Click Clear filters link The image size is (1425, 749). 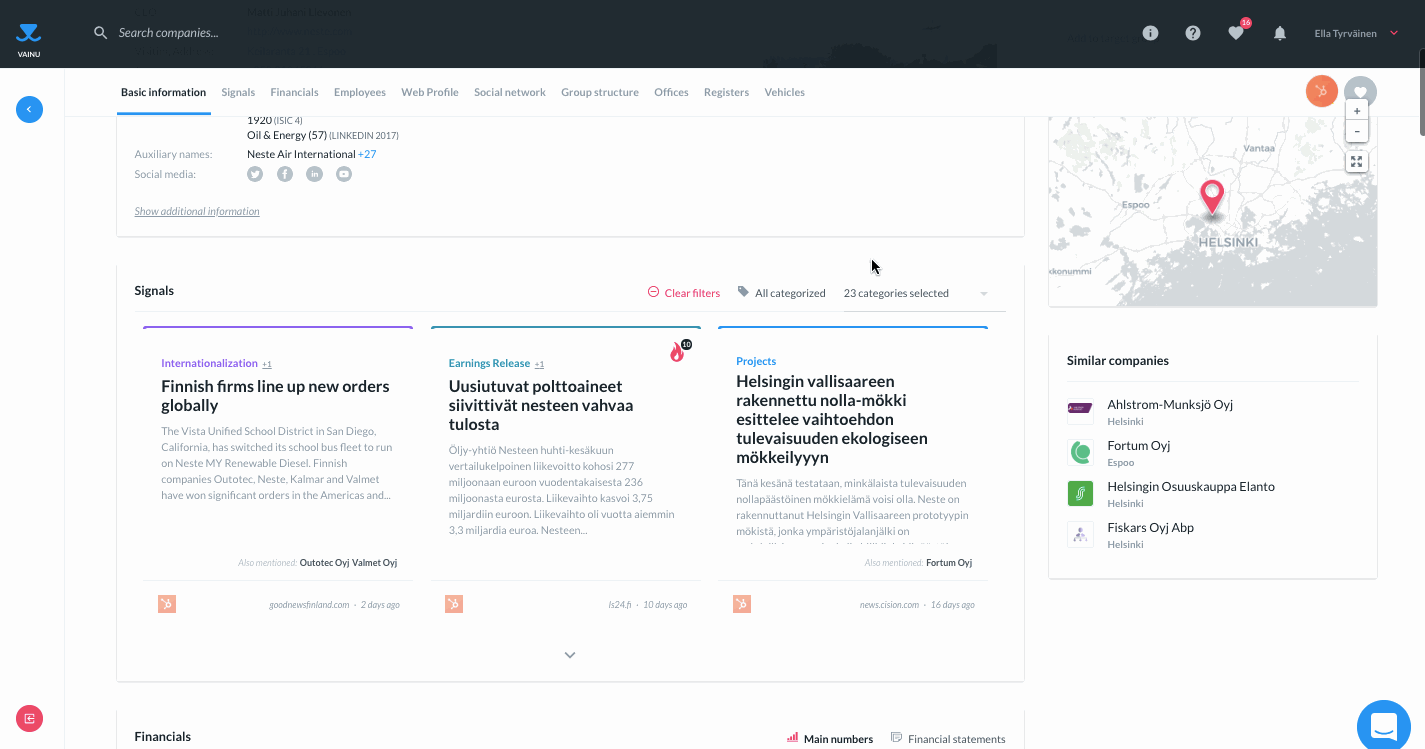click(x=684, y=293)
